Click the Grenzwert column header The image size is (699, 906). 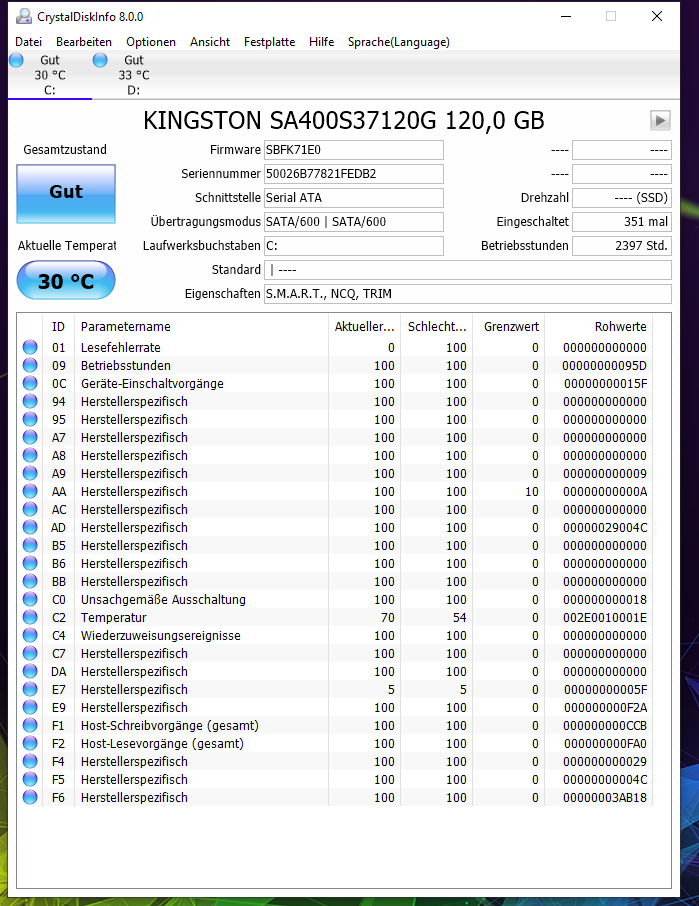tap(509, 326)
